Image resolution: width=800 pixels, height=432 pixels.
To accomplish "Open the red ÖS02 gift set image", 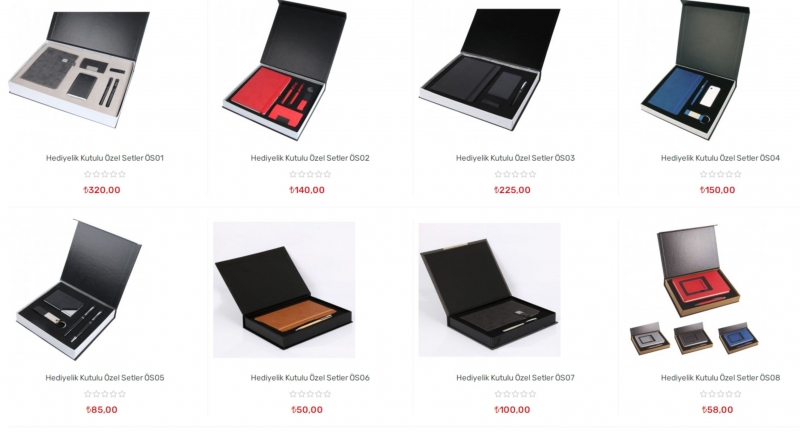I will [285, 70].
